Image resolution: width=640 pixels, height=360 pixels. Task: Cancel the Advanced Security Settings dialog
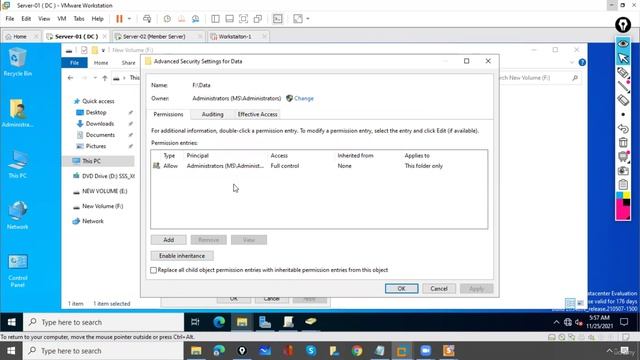coord(439,289)
